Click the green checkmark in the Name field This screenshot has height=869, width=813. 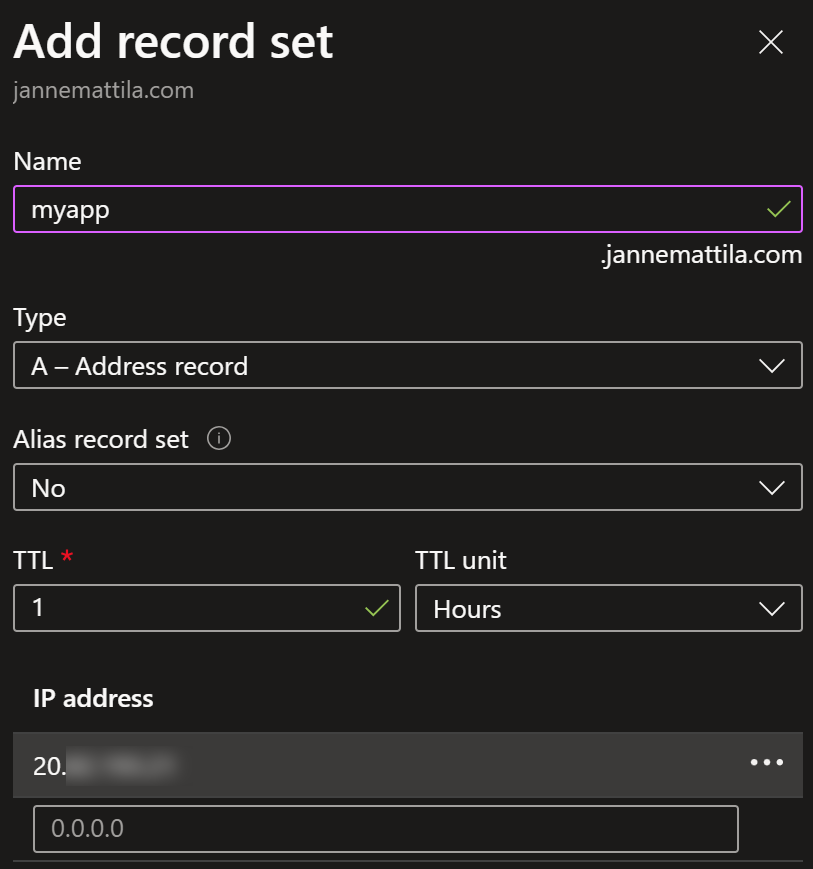pyautogui.click(x=779, y=209)
